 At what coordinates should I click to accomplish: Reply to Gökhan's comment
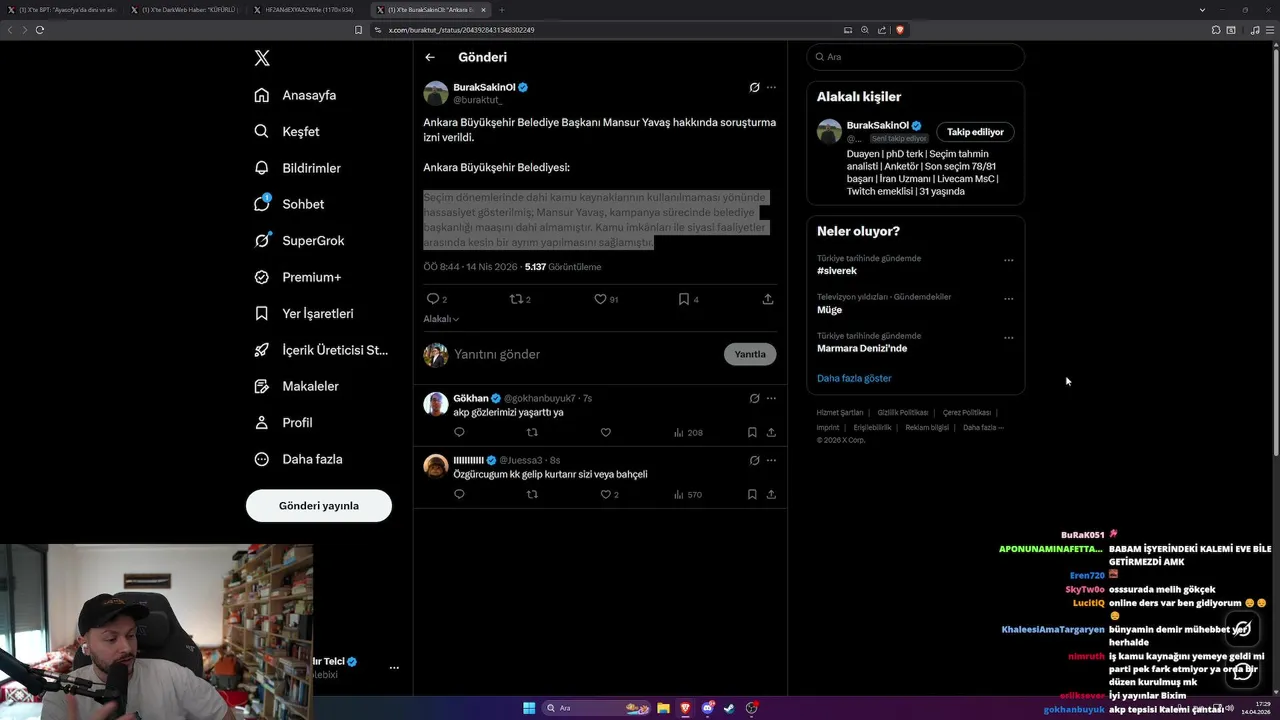tap(459, 432)
